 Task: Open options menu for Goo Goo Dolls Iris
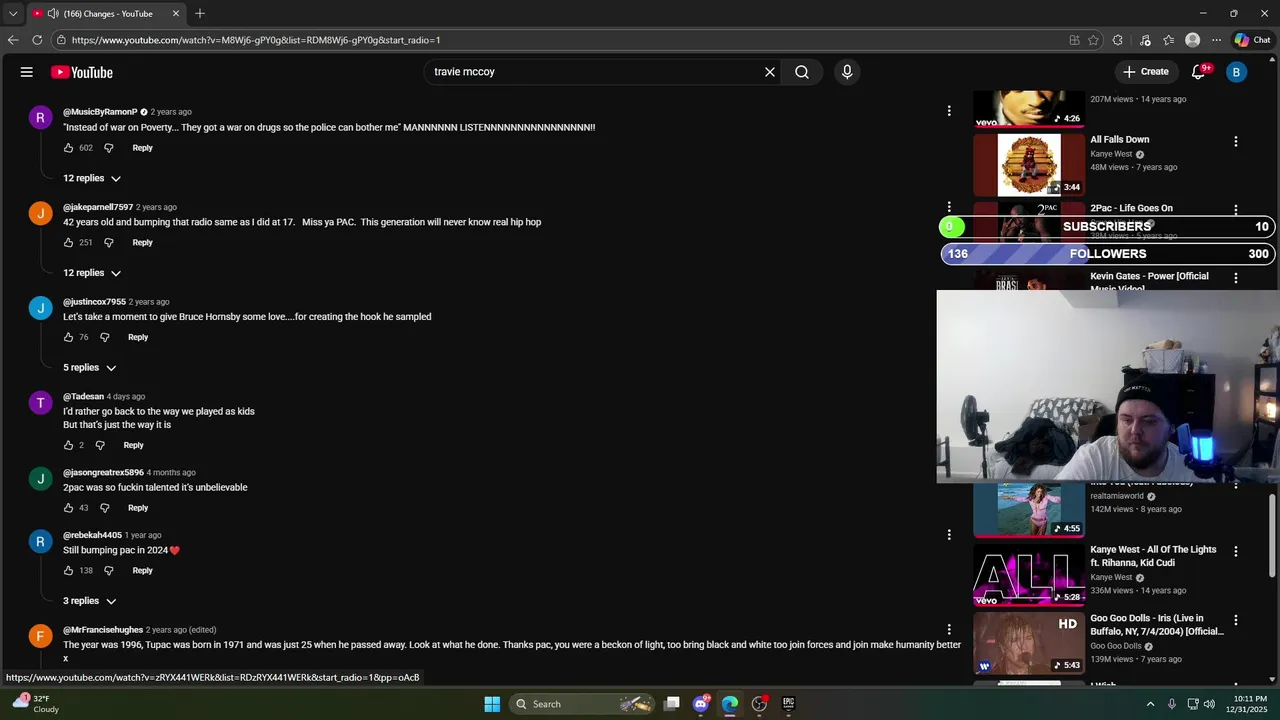point(1236,620)
